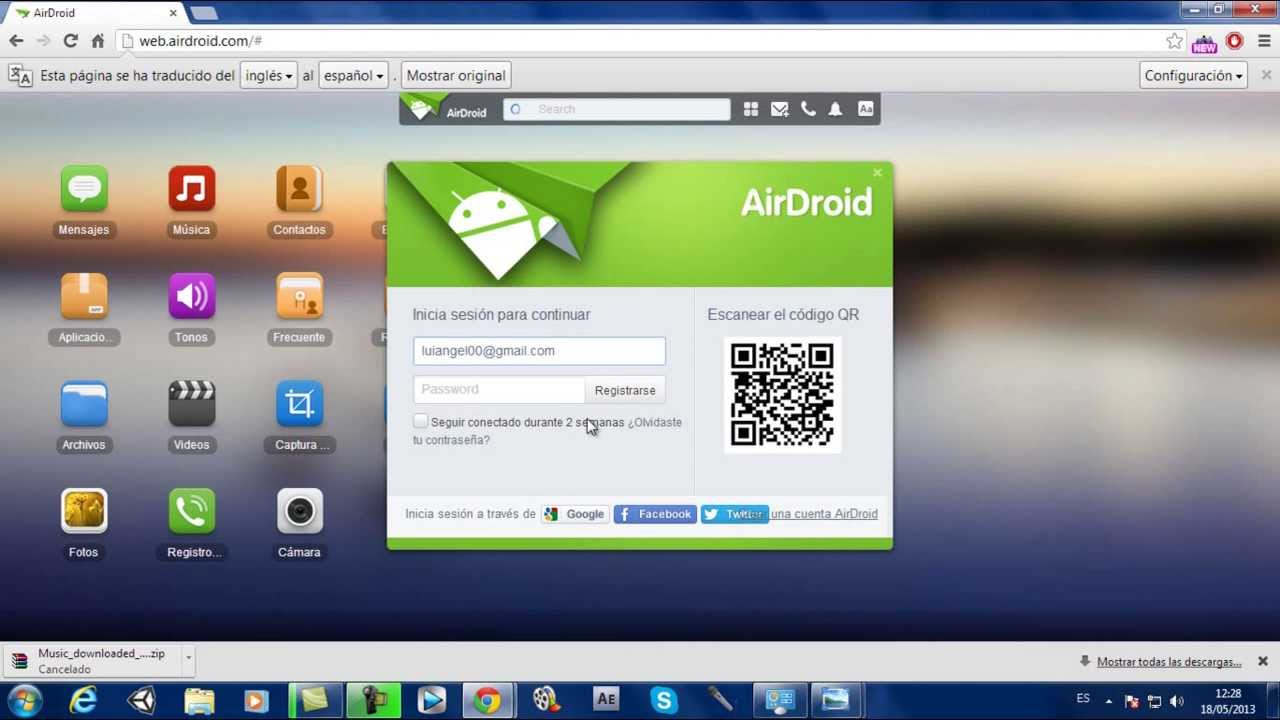Bookmark page with the star icon

1174,41
